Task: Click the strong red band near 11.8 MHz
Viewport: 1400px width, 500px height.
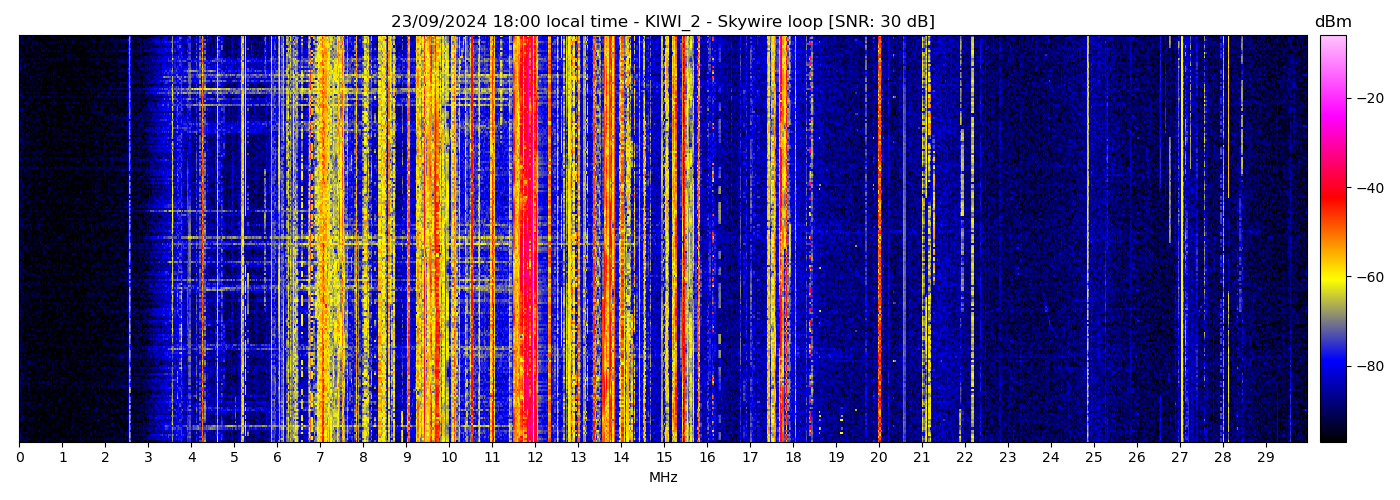Action: pyautogui.click(x=525, y=240)
